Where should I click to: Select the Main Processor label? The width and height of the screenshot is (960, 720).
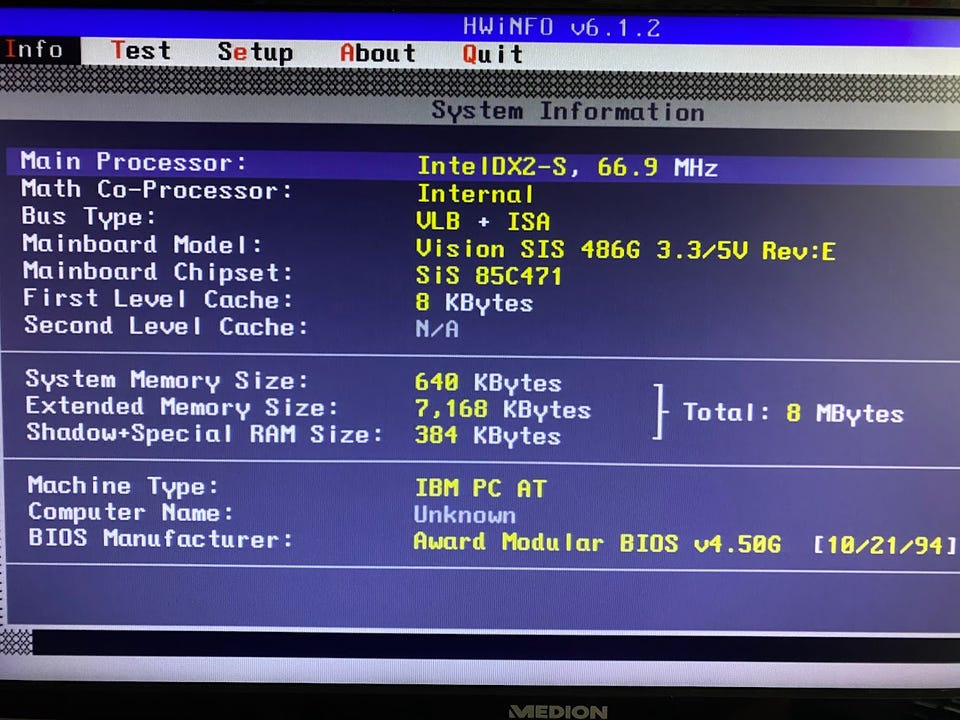pos(133,162)
